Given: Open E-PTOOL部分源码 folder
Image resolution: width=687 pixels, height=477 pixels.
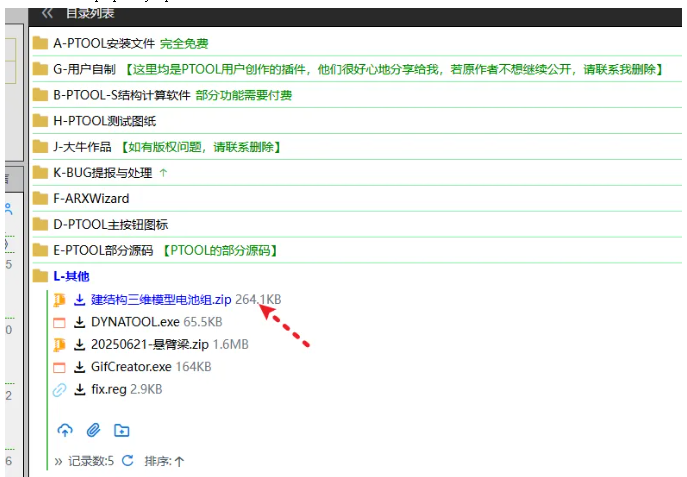Looking at the screenshot, I should pyautogui.click(x=103, y=250).
